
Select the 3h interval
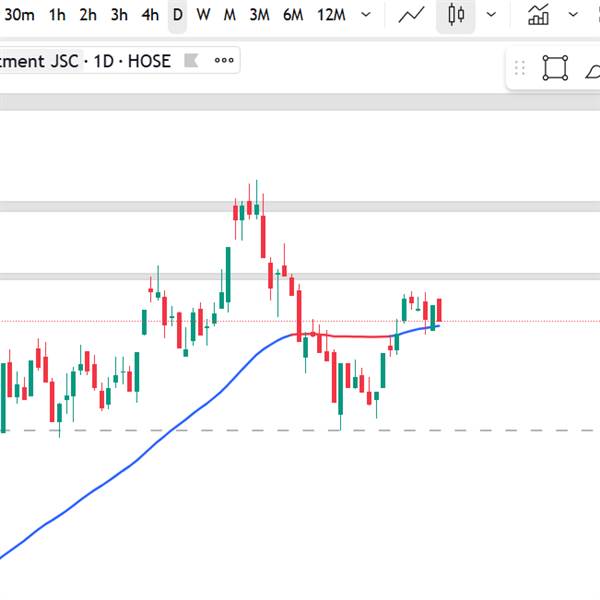[x=119, y=15]
